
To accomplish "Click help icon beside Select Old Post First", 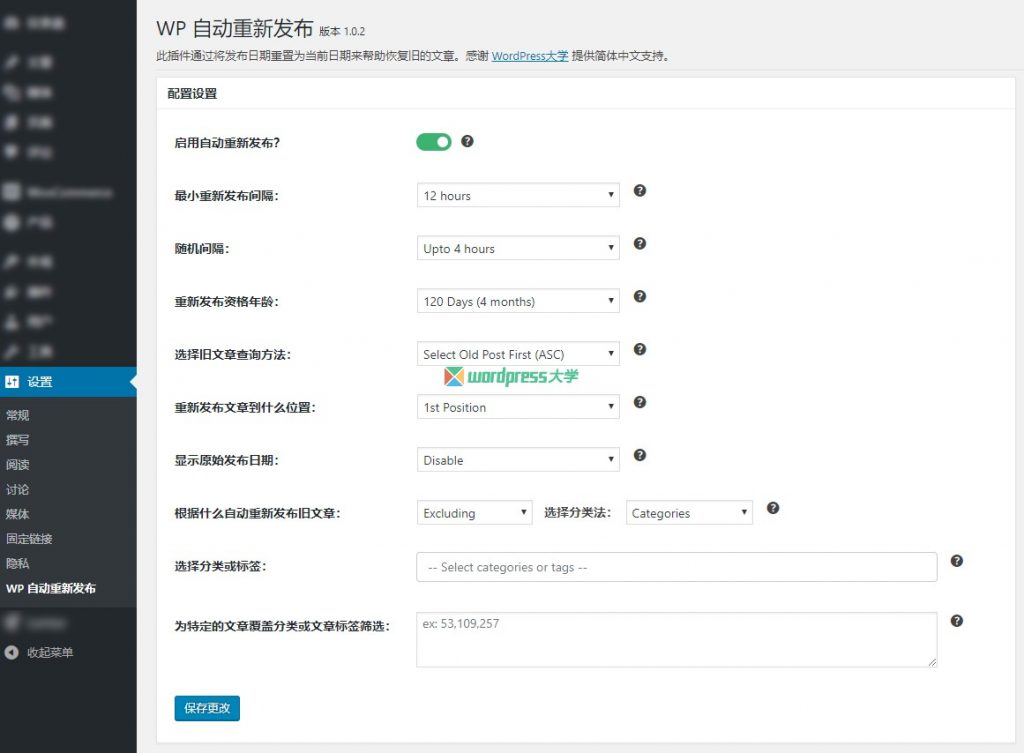I will click(640, 349).
